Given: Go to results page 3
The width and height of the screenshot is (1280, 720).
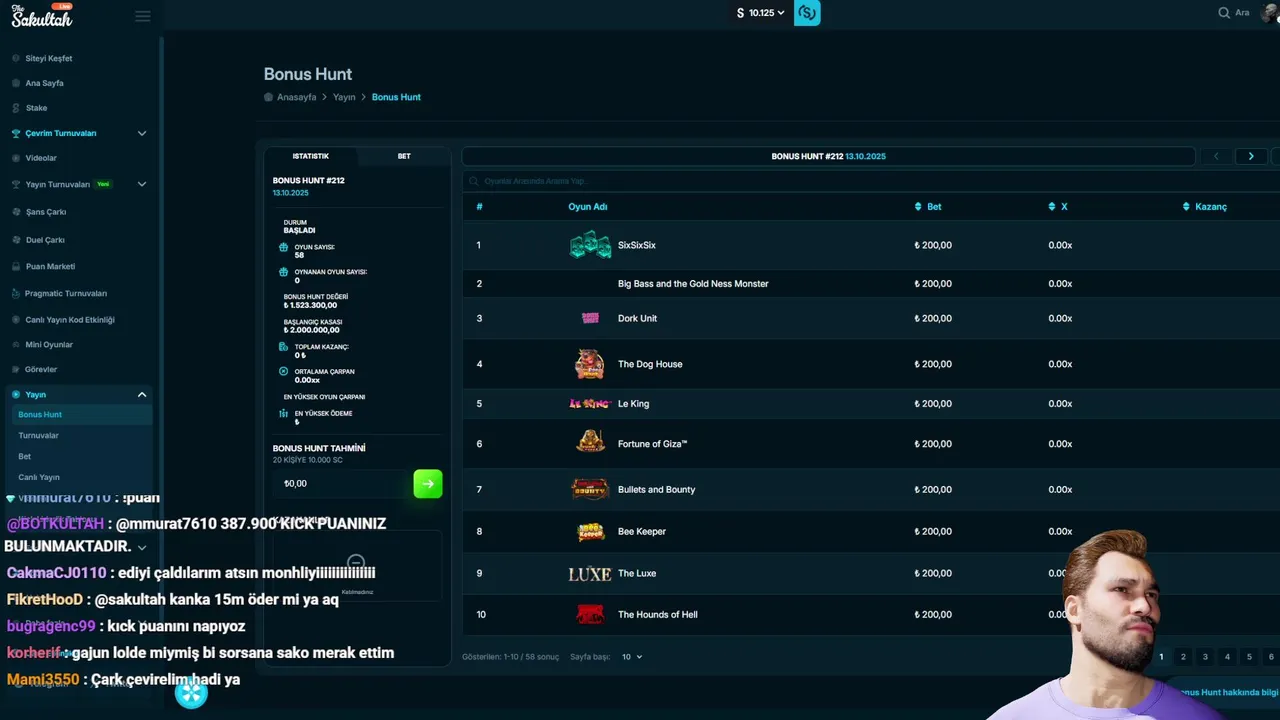Looking at the screenshot, I should (x=1205, y=657).
